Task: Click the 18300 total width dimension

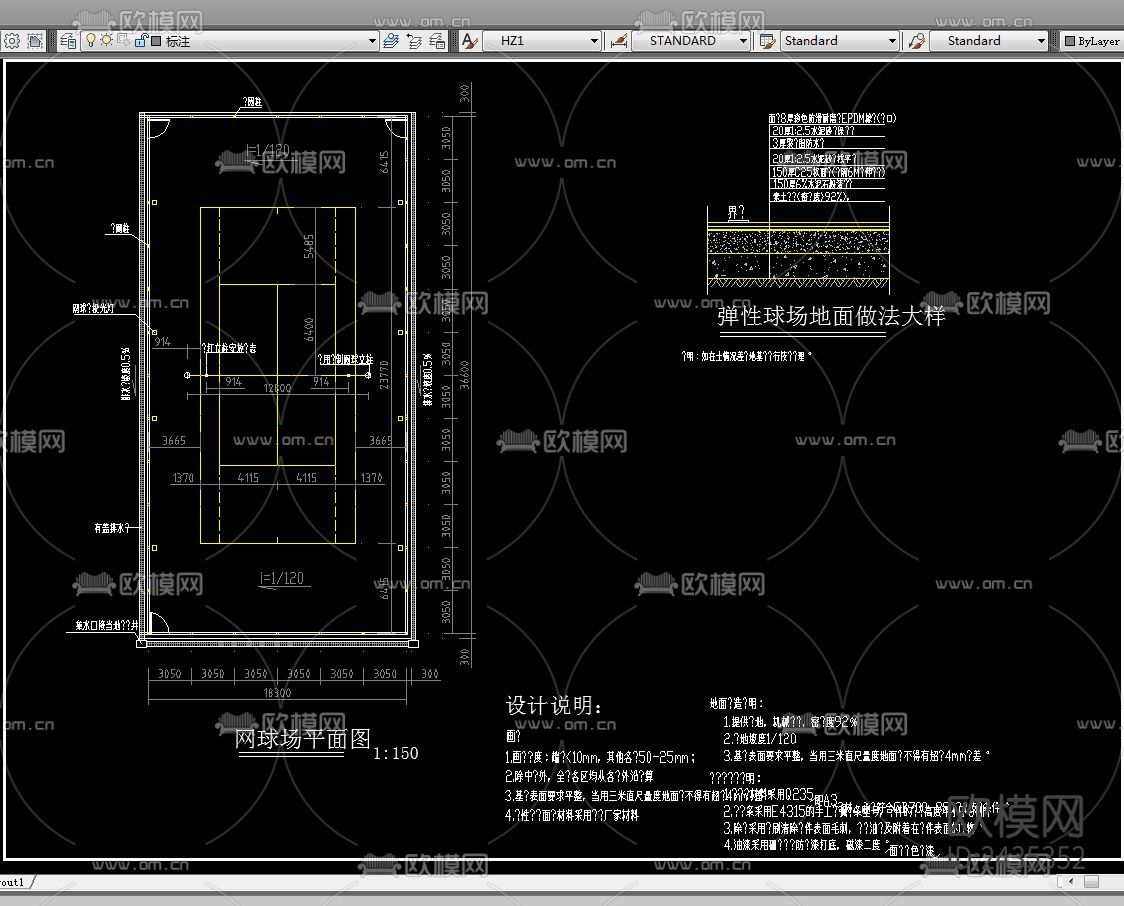Action: tap(277, 692)
